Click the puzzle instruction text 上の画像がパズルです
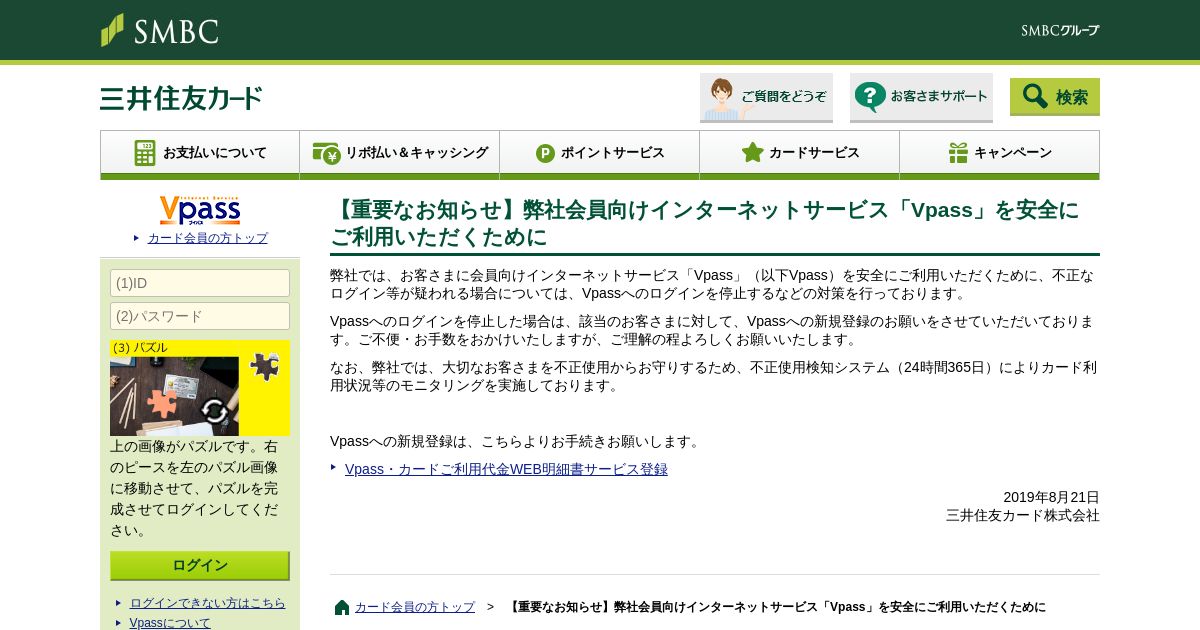 pyautogui.click(x=195, y=488)
